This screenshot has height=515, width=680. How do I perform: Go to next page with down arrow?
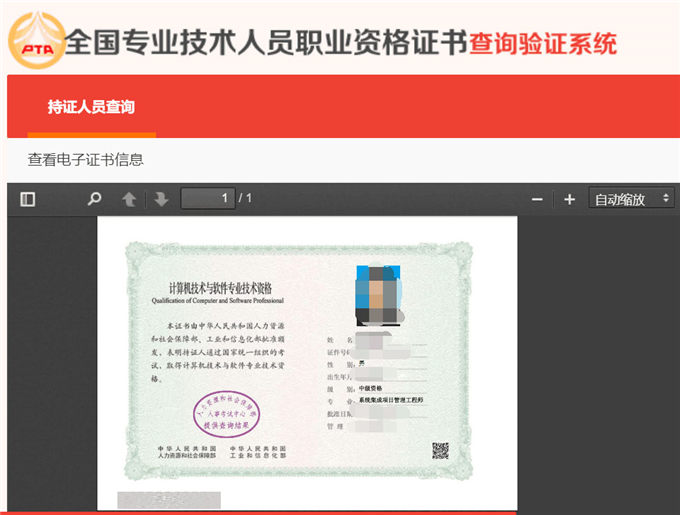point(161,199)
